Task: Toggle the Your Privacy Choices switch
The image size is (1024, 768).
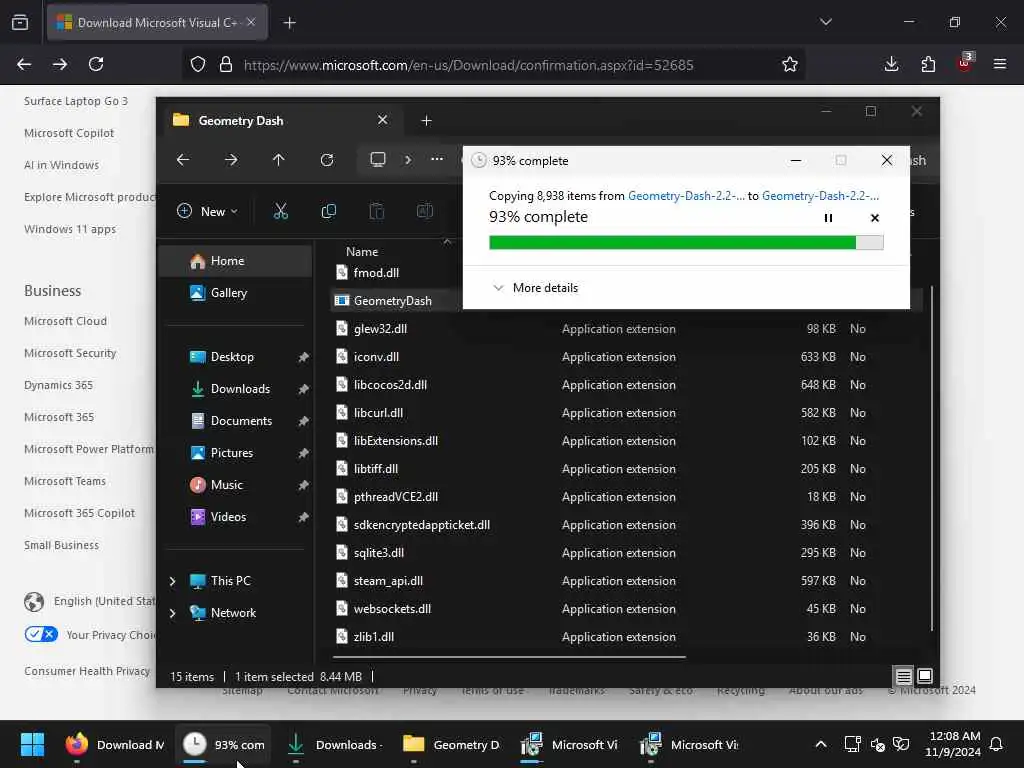Action: pyautogui.click(x=41, y=634)
